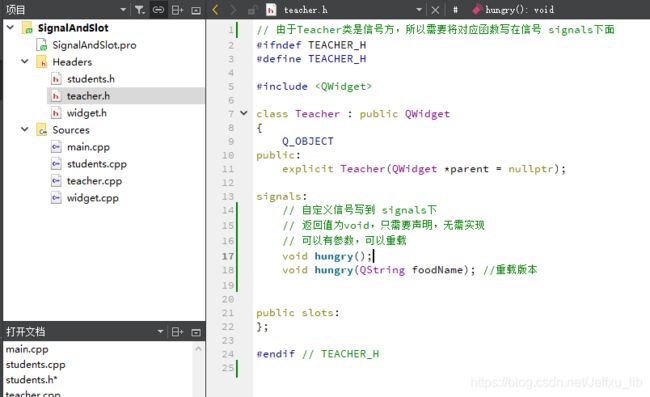The width and height of the screenshot is (650, 397).
Task: Click the Headers folder icon
Action: 41,62
